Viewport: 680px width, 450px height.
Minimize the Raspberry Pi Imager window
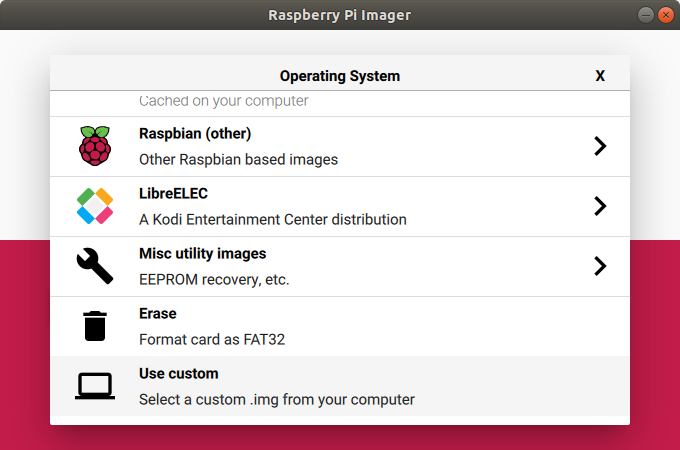tap(645, 15)
